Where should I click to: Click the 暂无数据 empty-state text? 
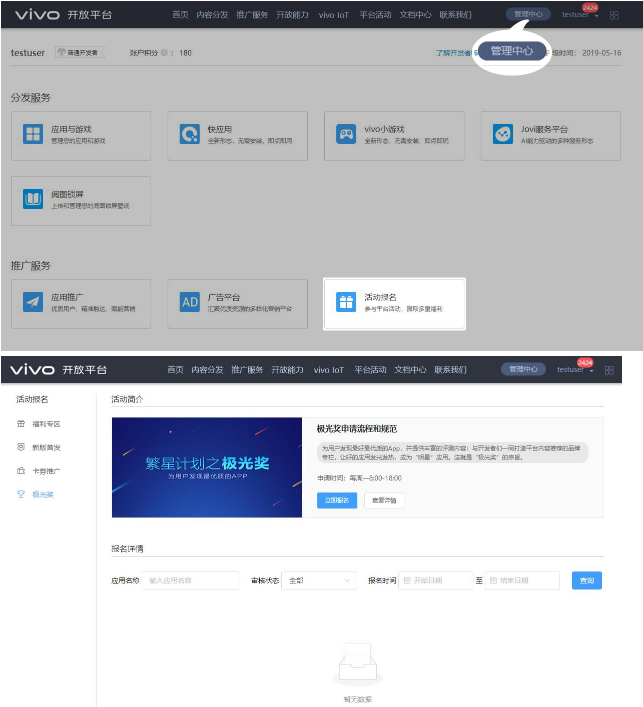point(358,699)
